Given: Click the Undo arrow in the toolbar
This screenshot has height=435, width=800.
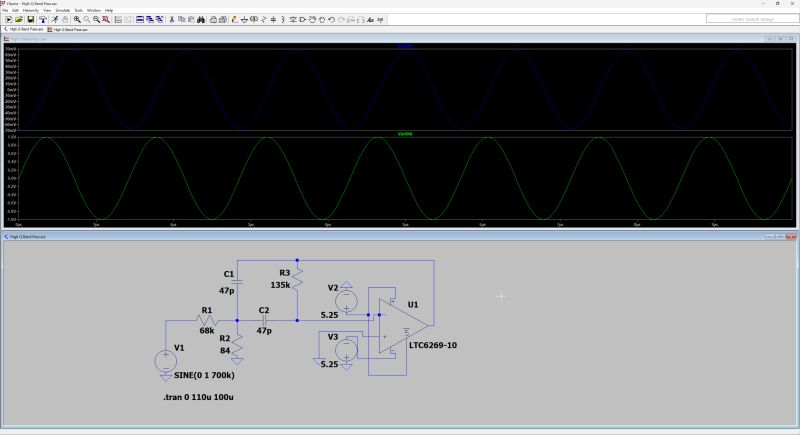Looking at the screenshot, I should click(332, 19).
